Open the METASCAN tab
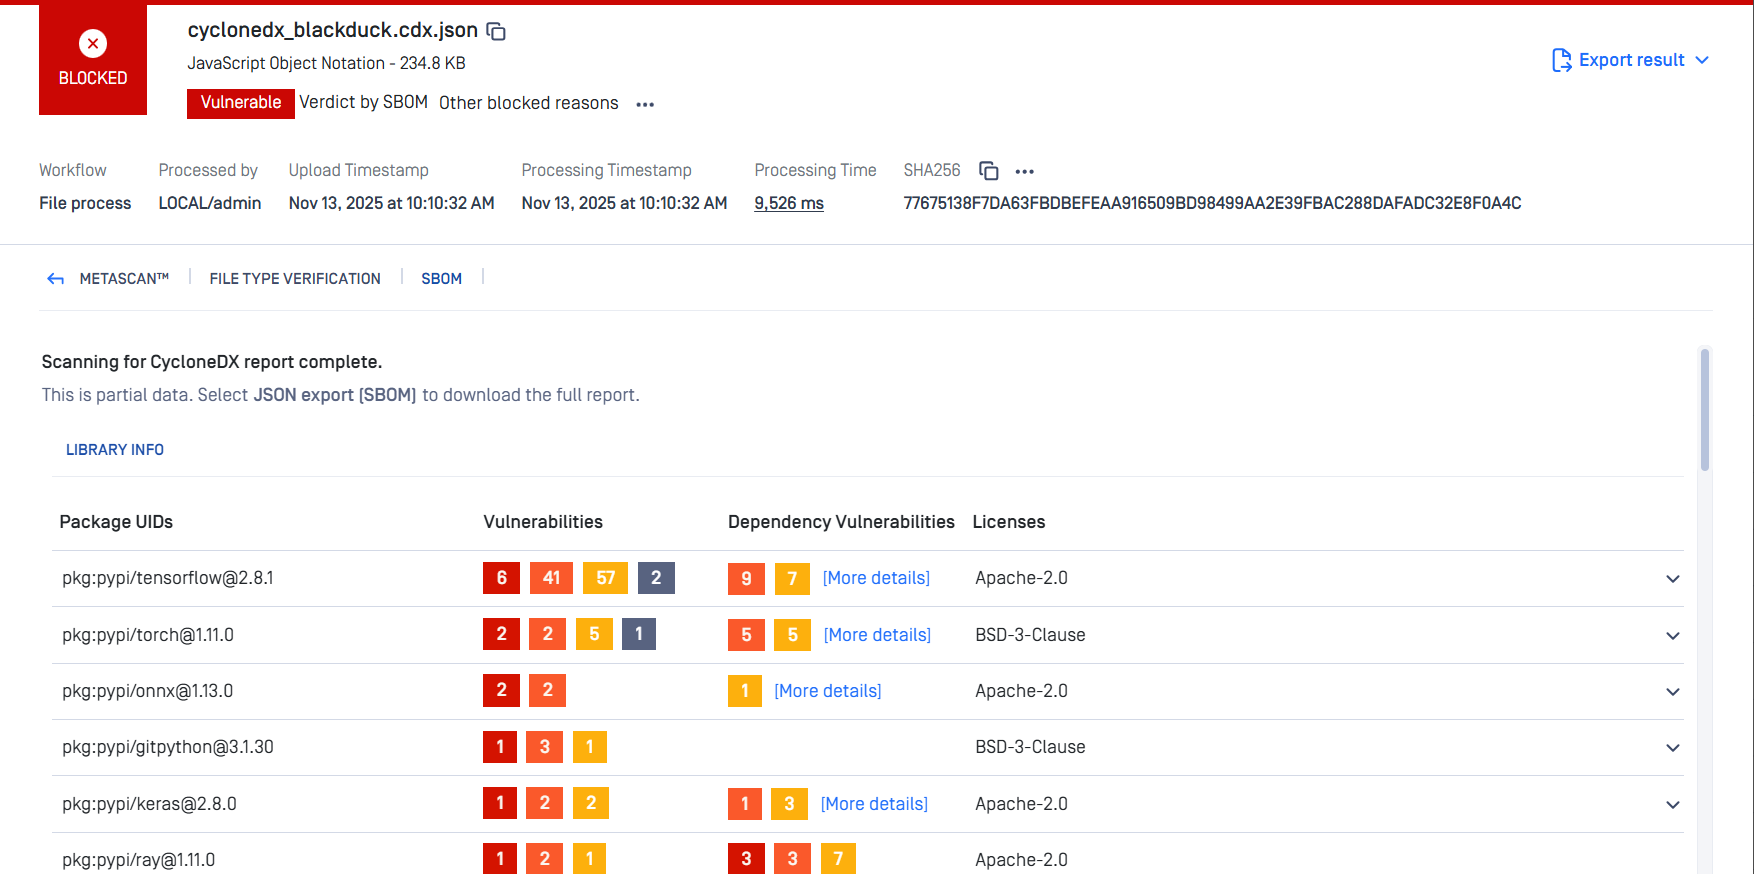The image size is (1754, 874). coord(124,279)
